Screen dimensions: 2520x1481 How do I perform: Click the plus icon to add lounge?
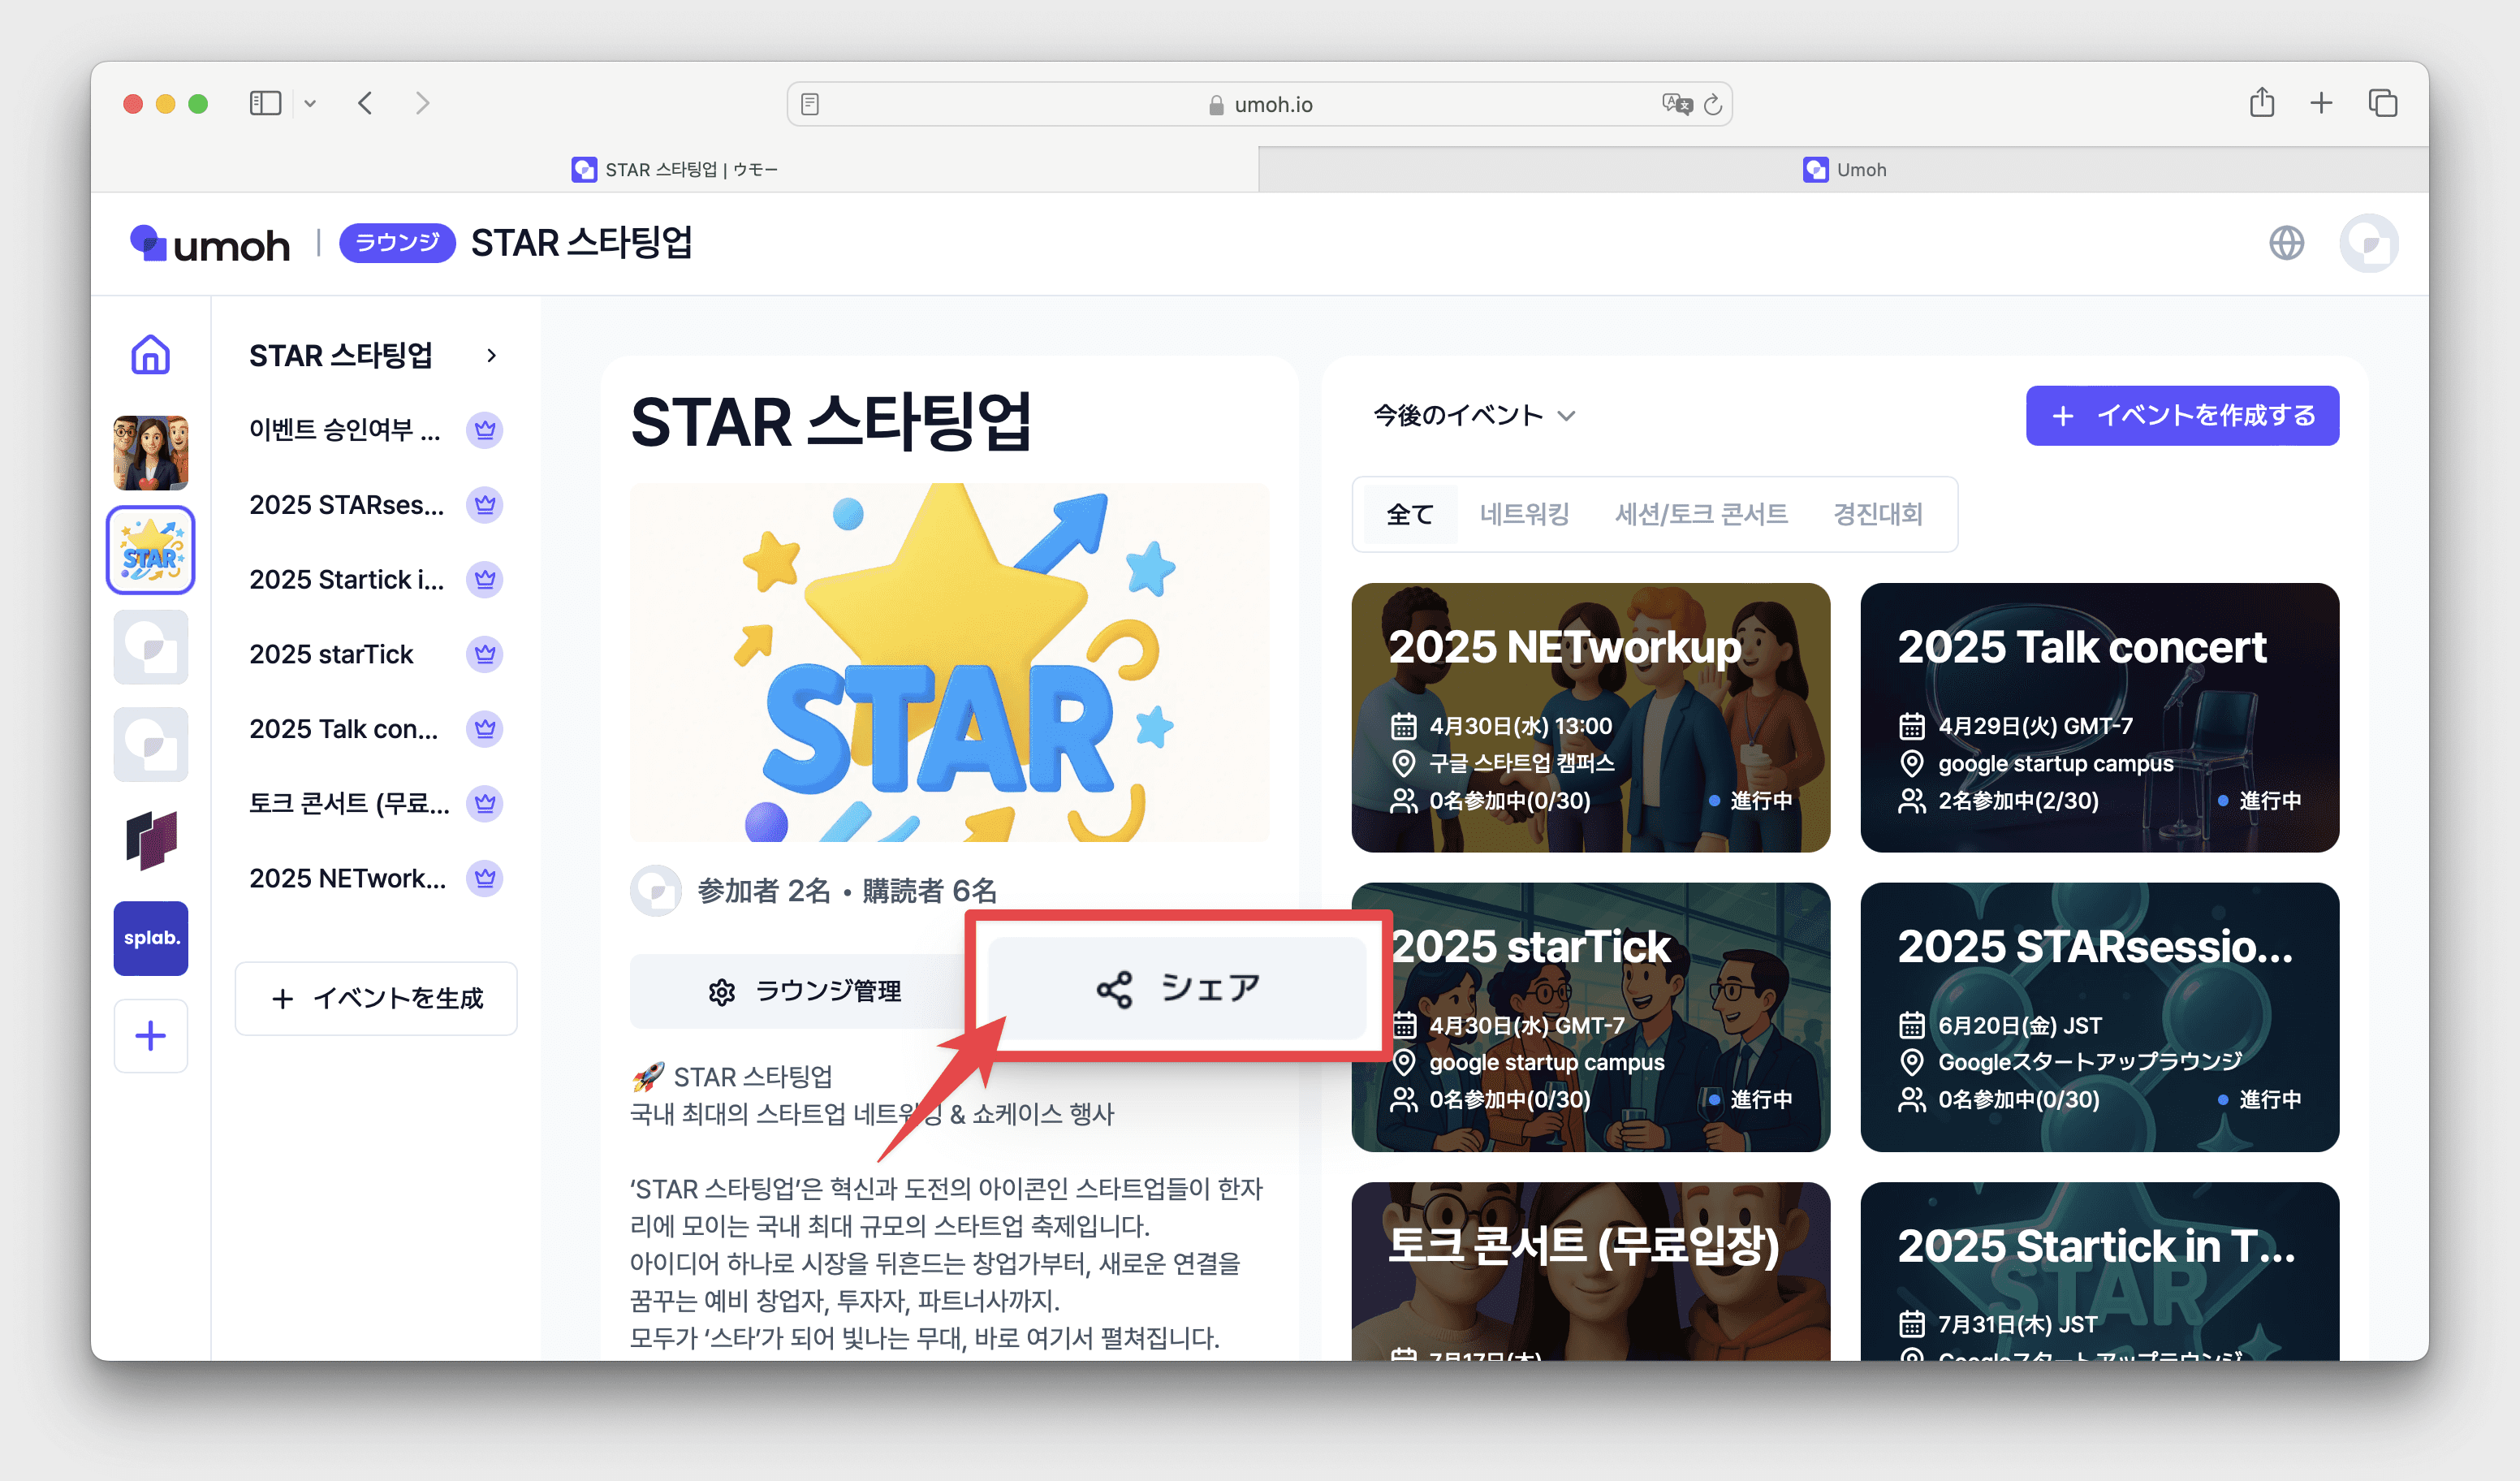click(x=150, y=1035)
